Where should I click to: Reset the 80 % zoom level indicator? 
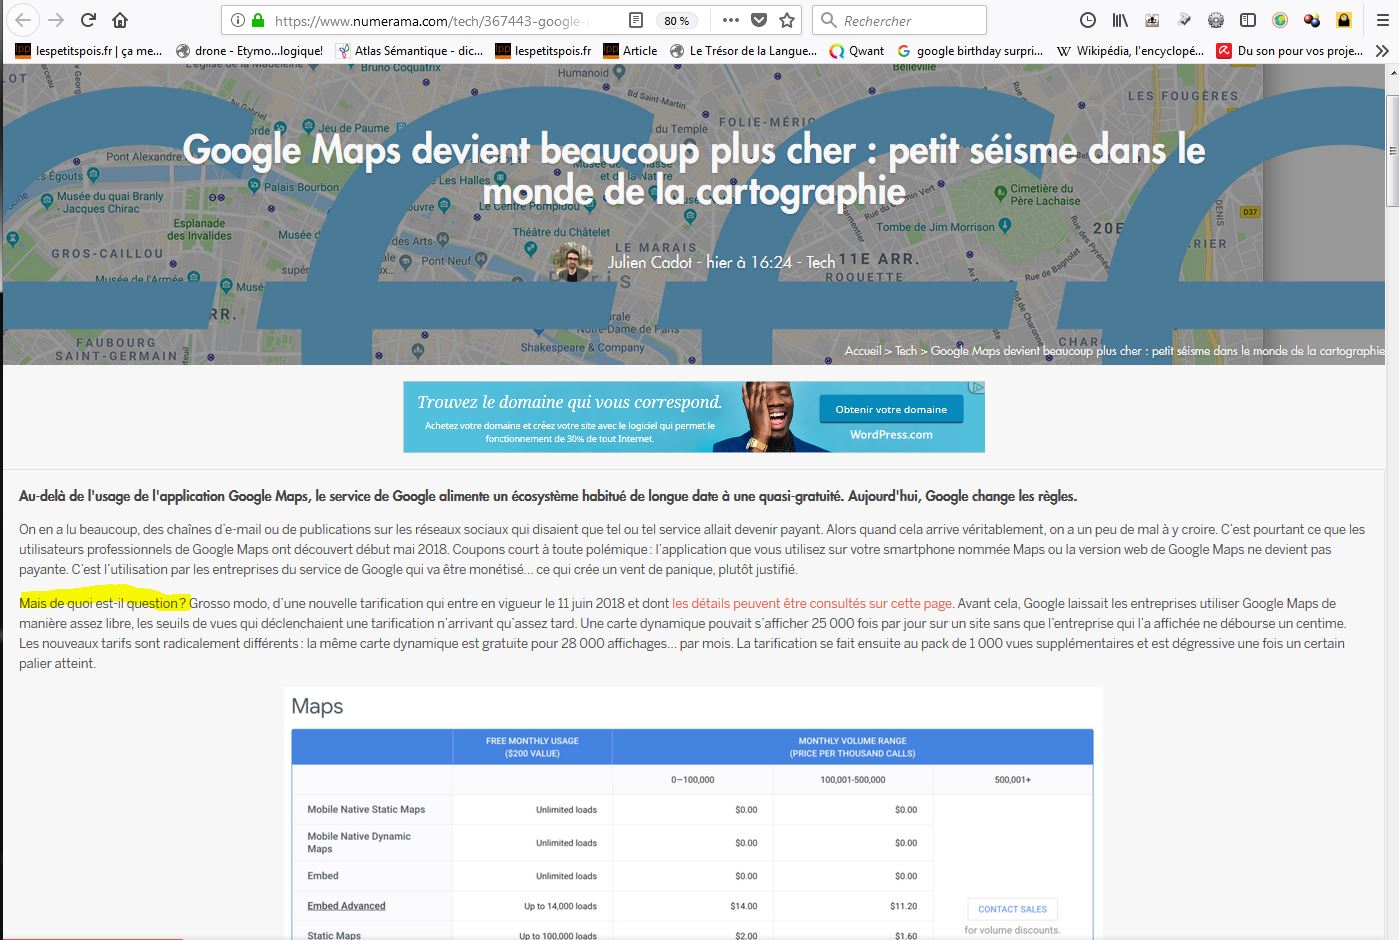677,21
